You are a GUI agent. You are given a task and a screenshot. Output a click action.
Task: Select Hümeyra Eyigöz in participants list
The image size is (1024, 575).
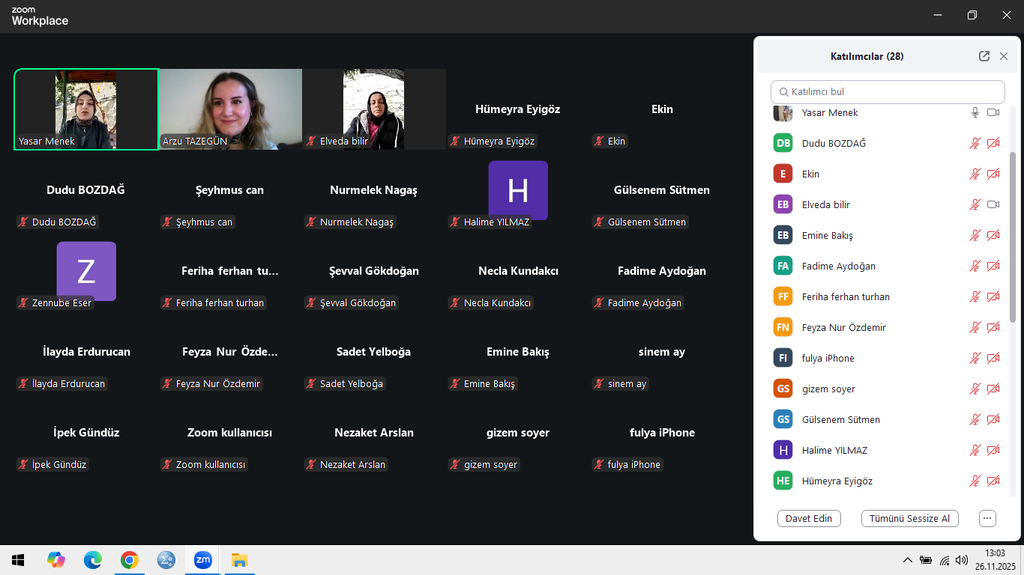[x=836, y=481]
